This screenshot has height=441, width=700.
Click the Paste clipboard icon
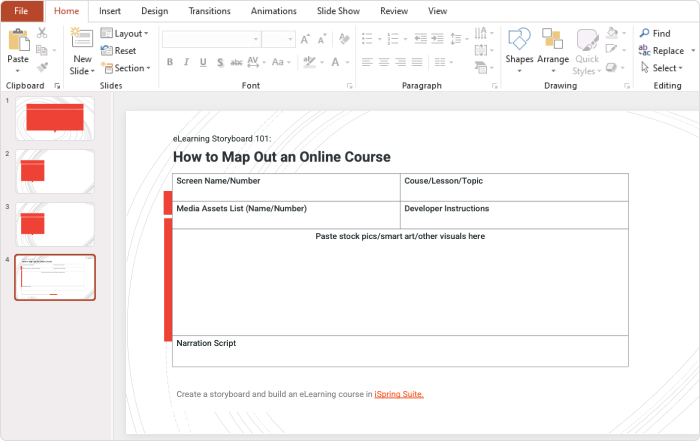19,40
